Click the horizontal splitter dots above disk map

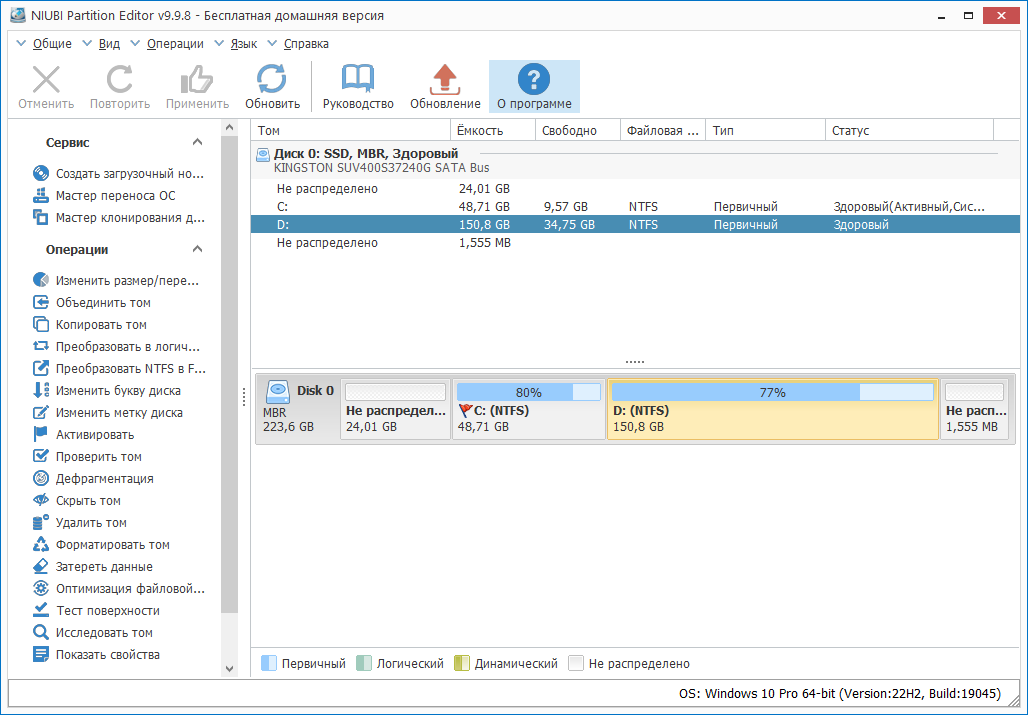635,361
